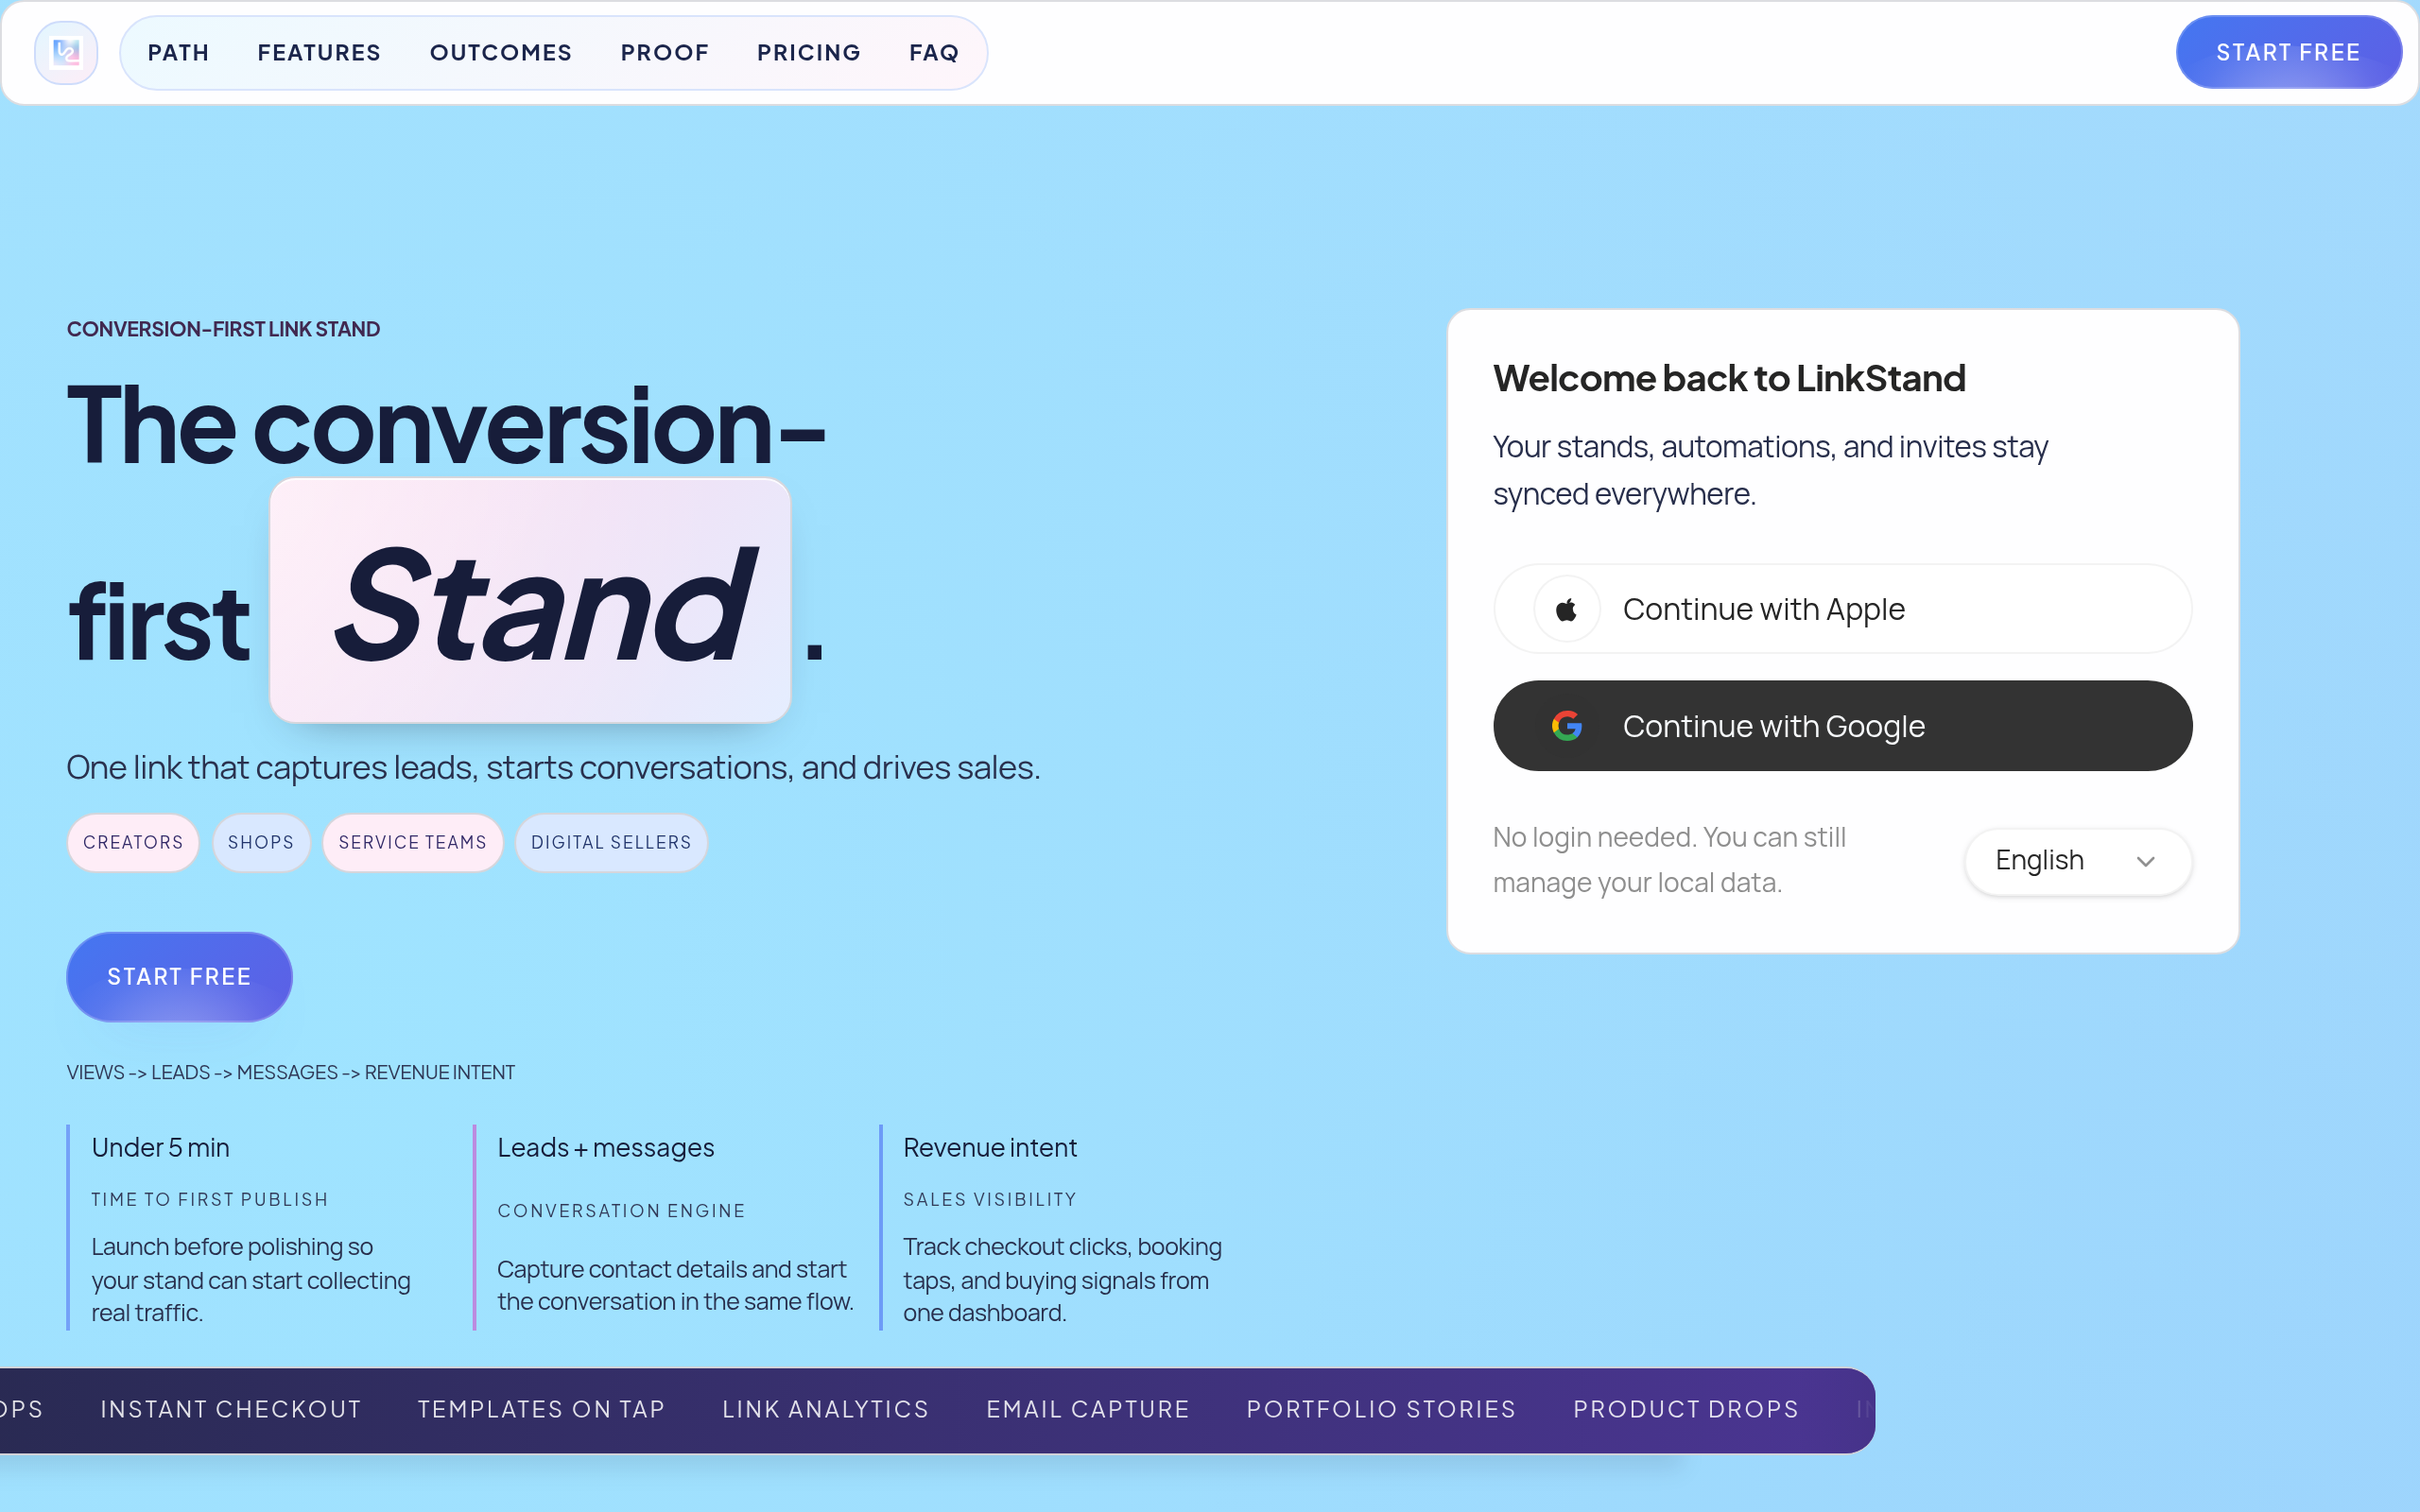Select the PRICING nav tab
Screen dimensions: 2420x1512
click(809, 52)
